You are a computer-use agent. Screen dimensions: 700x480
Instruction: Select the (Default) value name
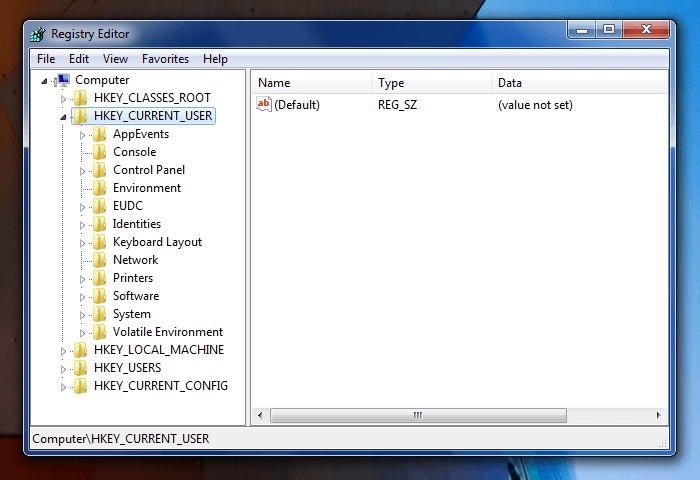297,105
